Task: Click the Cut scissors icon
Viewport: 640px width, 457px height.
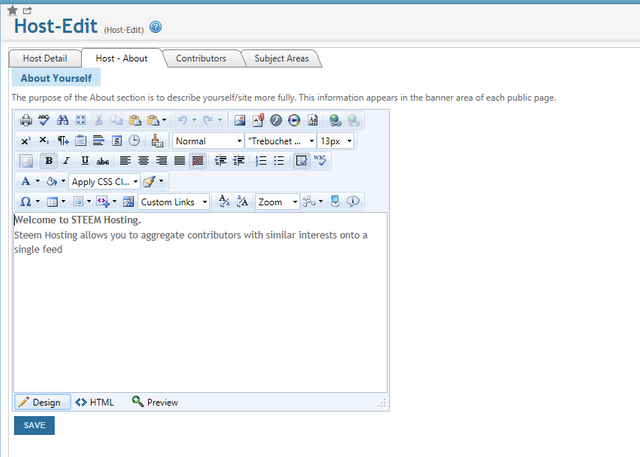Action: pyautogui.click(x=98, y=120)
